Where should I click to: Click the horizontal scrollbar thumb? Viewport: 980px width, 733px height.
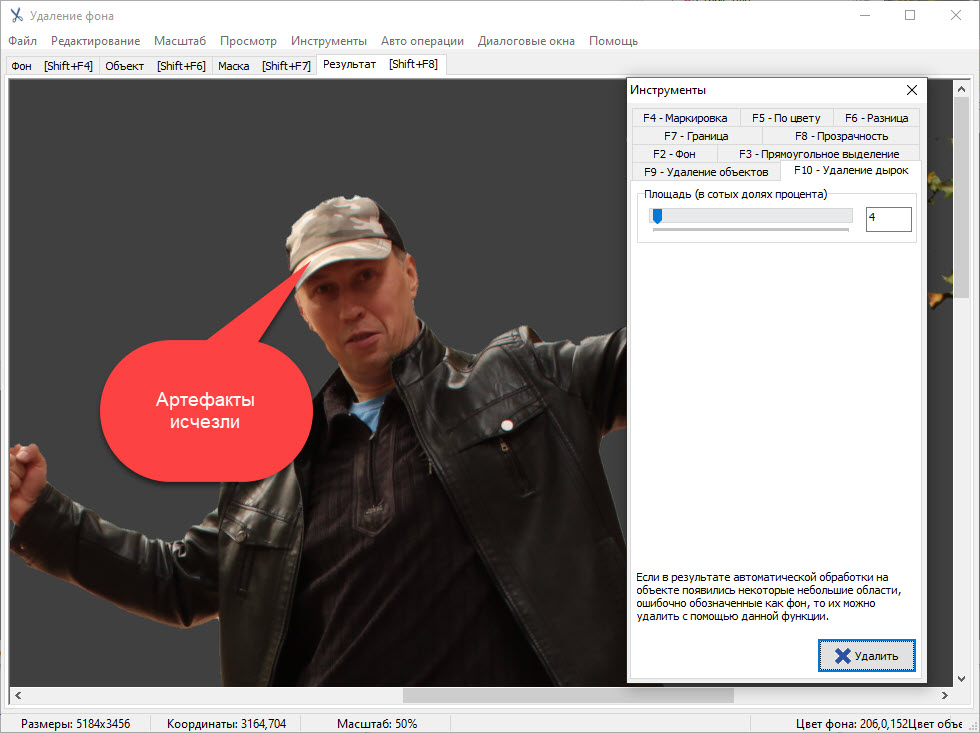click(x=568, y=696)
